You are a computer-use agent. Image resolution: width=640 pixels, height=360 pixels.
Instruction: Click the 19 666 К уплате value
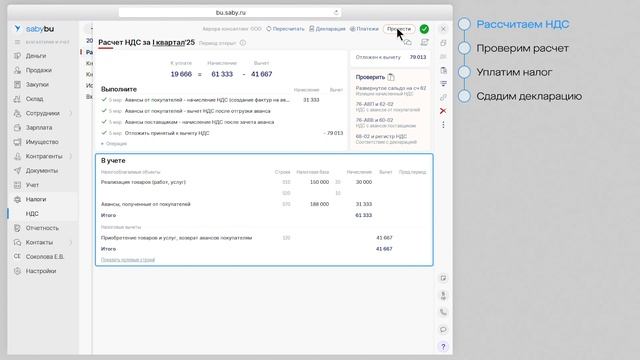[x=181, y=74]
